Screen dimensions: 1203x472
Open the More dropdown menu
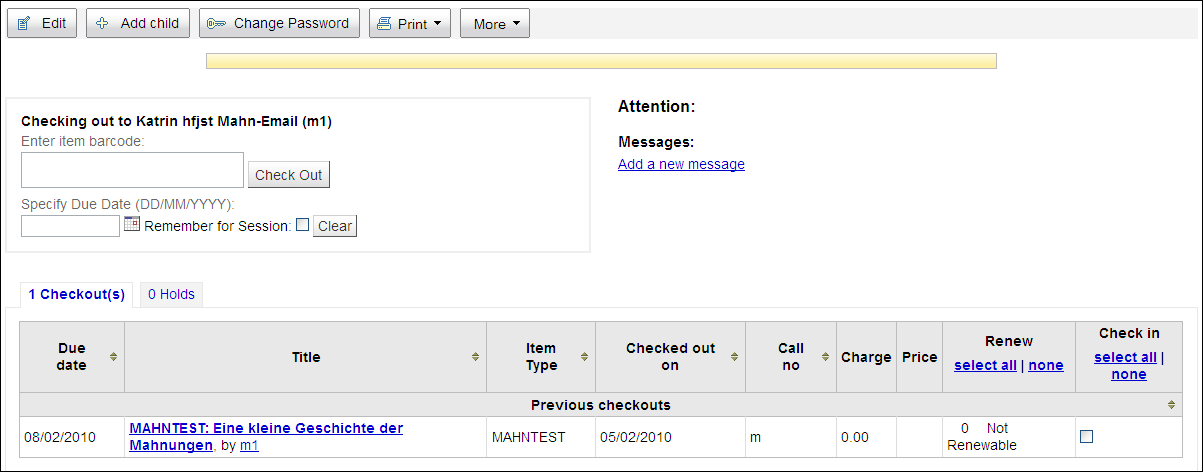(x=494, y=24)
